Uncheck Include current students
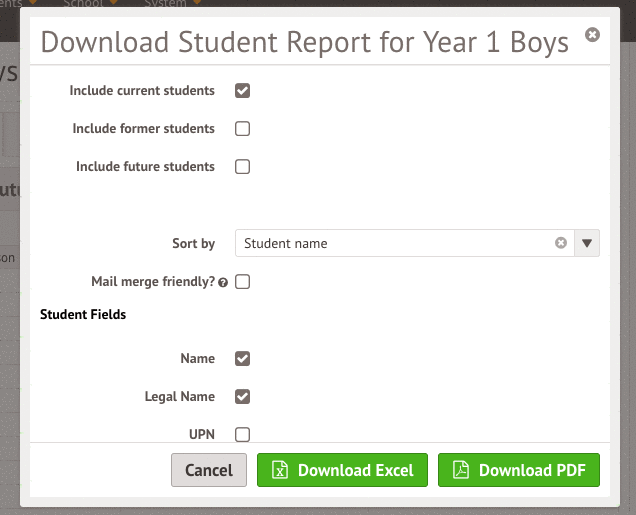 pos(242,91)
